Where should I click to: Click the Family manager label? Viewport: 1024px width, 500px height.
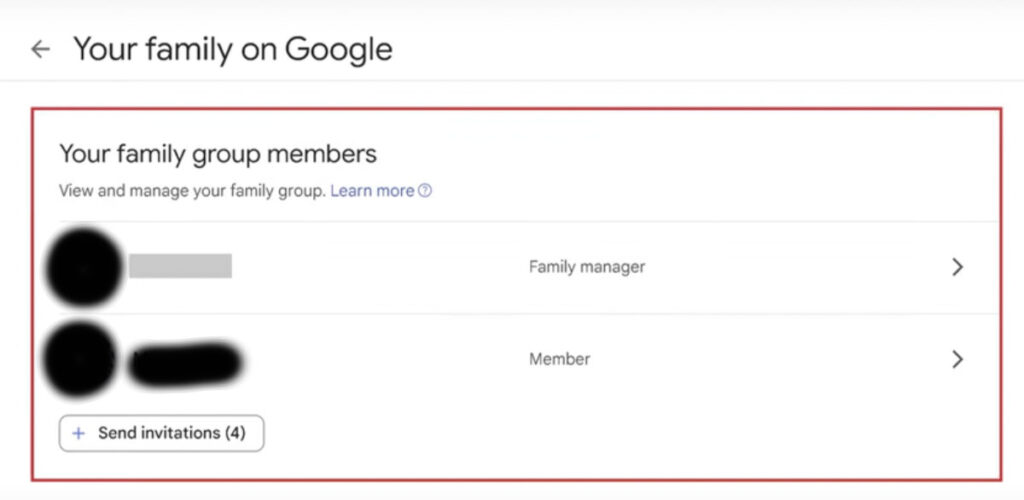point(587,267)
